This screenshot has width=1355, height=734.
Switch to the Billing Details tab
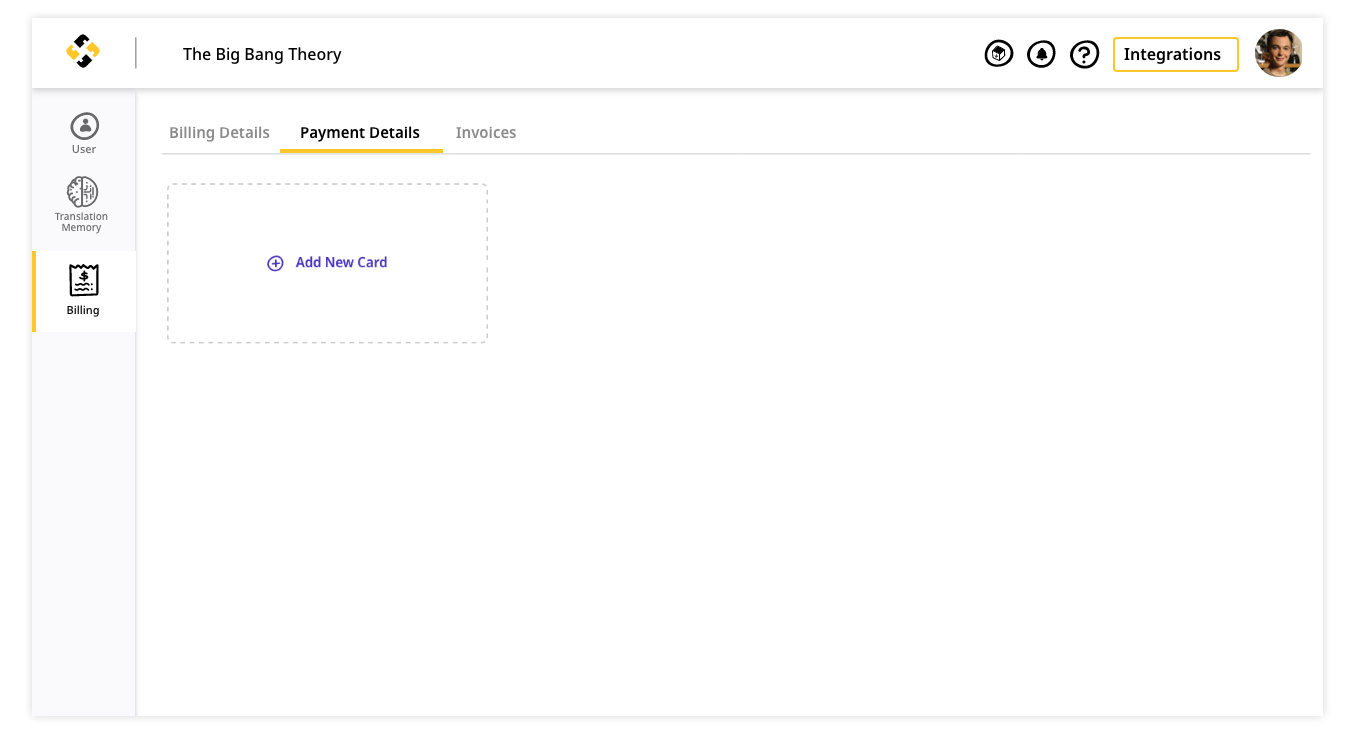[219, 133]
